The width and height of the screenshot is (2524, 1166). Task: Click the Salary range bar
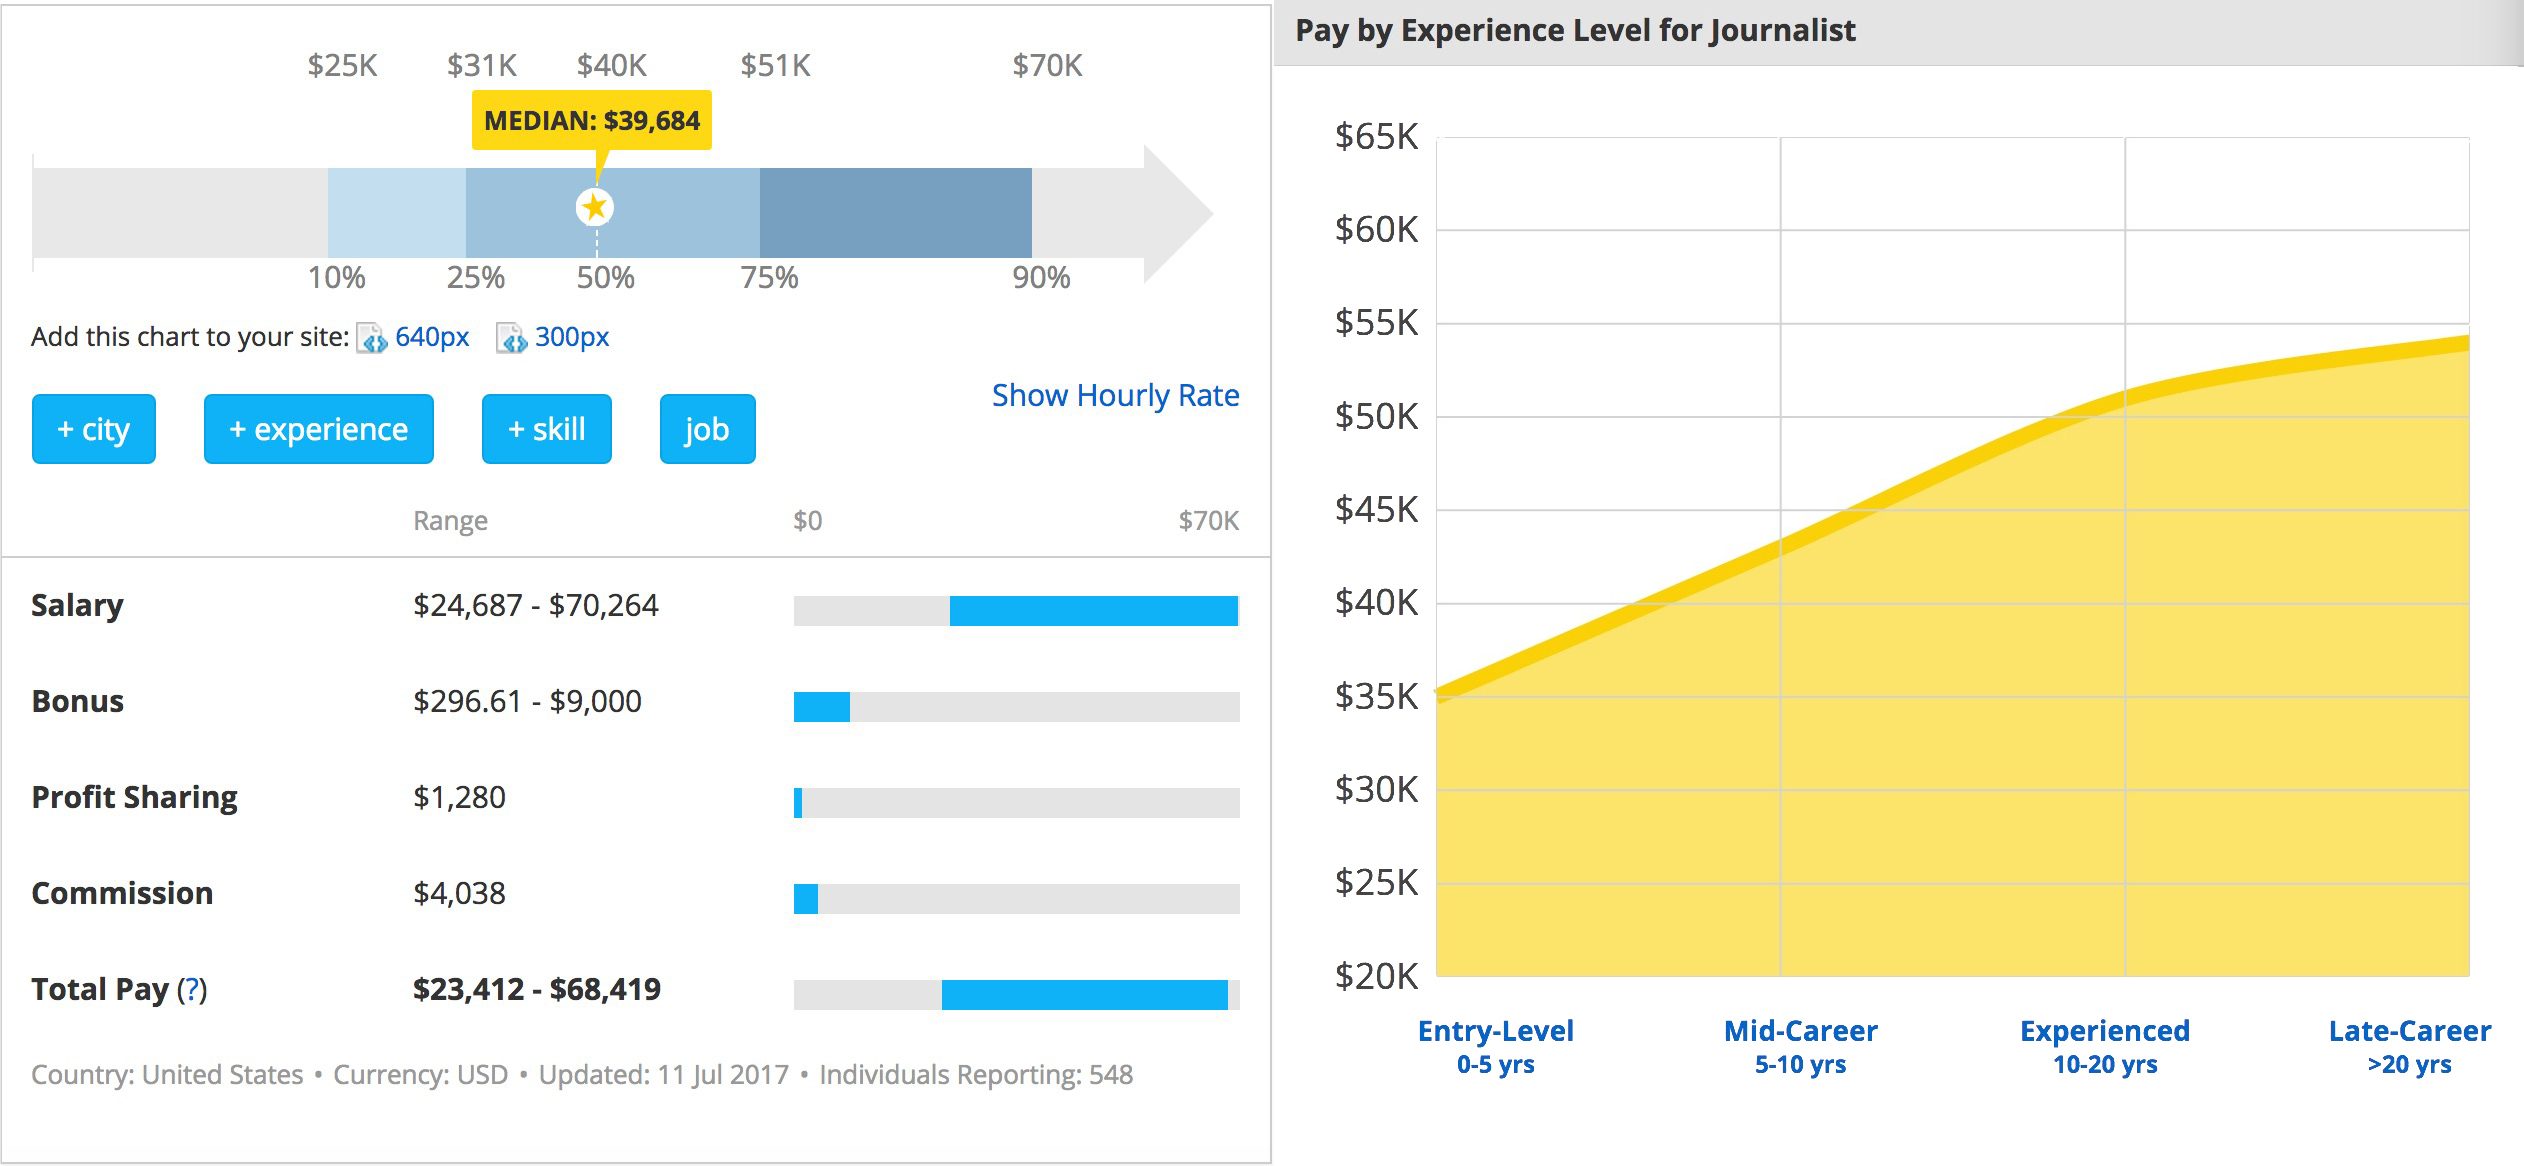[x=1017, y=611]
